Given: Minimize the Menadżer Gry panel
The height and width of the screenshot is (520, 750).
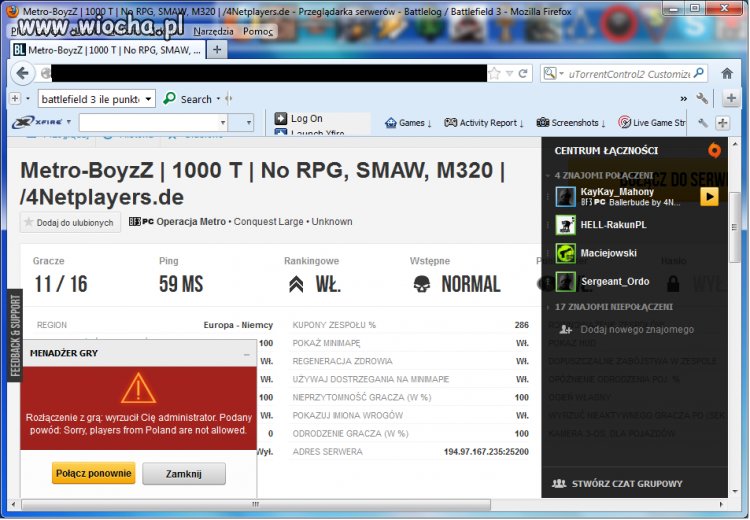Looking at the screenshot, I should [247, 354].
